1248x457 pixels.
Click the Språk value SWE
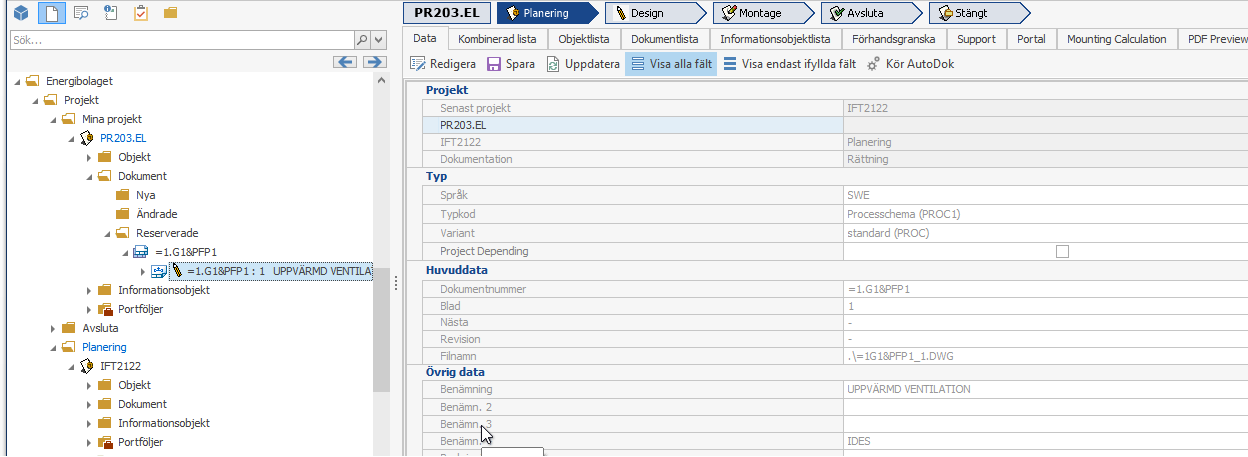pos(858,196)
